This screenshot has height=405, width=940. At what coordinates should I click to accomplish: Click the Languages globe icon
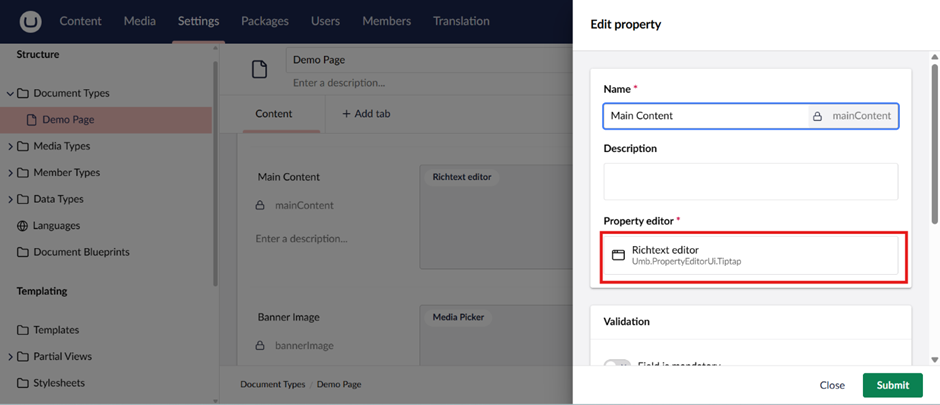coord(23,226)
